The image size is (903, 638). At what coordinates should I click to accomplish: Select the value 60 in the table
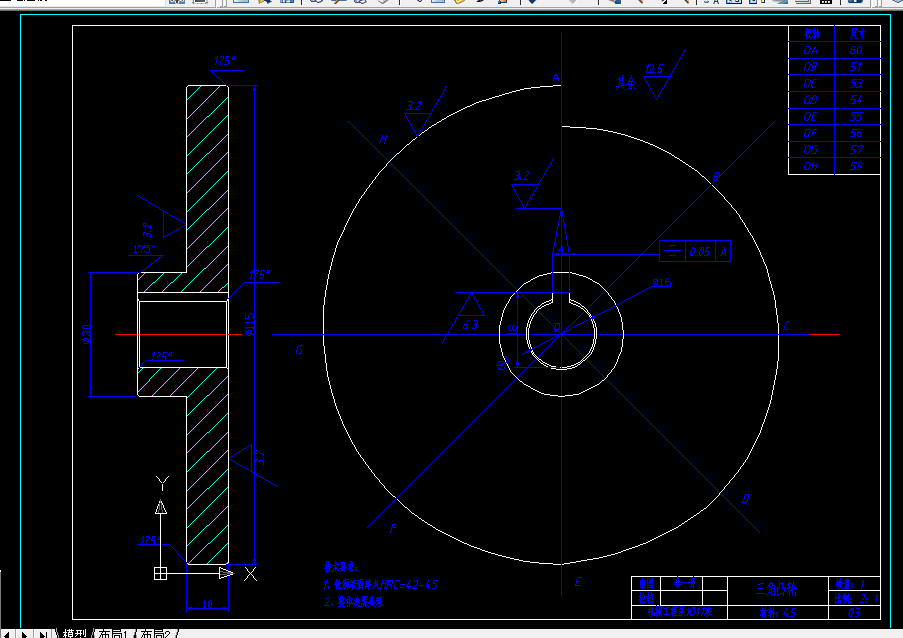tap(856, 50)
